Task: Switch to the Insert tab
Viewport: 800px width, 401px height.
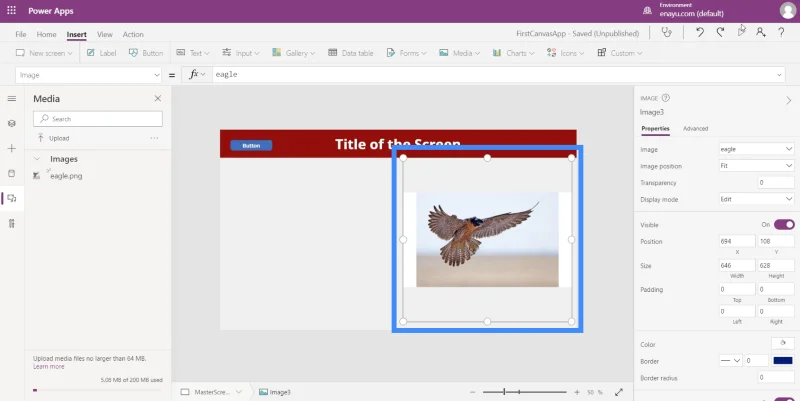Action: coord(77,35)
